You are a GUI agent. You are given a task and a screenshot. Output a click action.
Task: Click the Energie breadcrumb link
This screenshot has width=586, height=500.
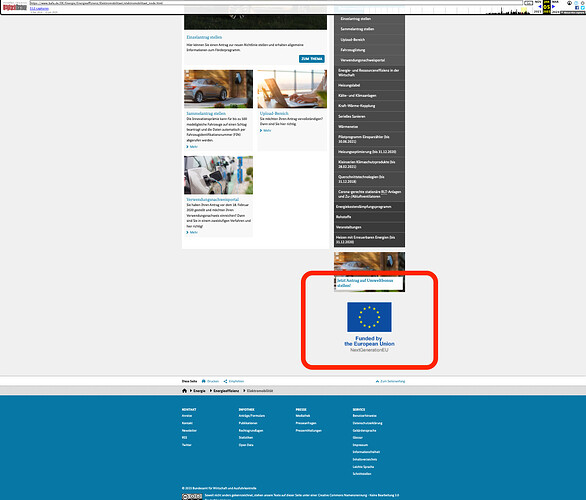[199, 391]
